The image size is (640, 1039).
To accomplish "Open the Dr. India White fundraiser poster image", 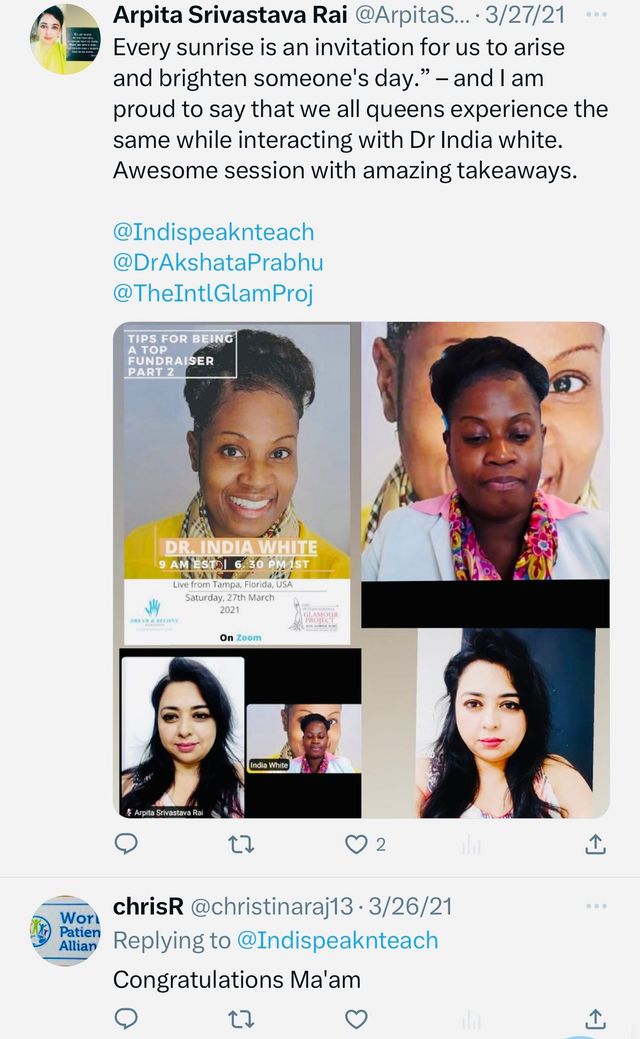I will tap(237, 484).
